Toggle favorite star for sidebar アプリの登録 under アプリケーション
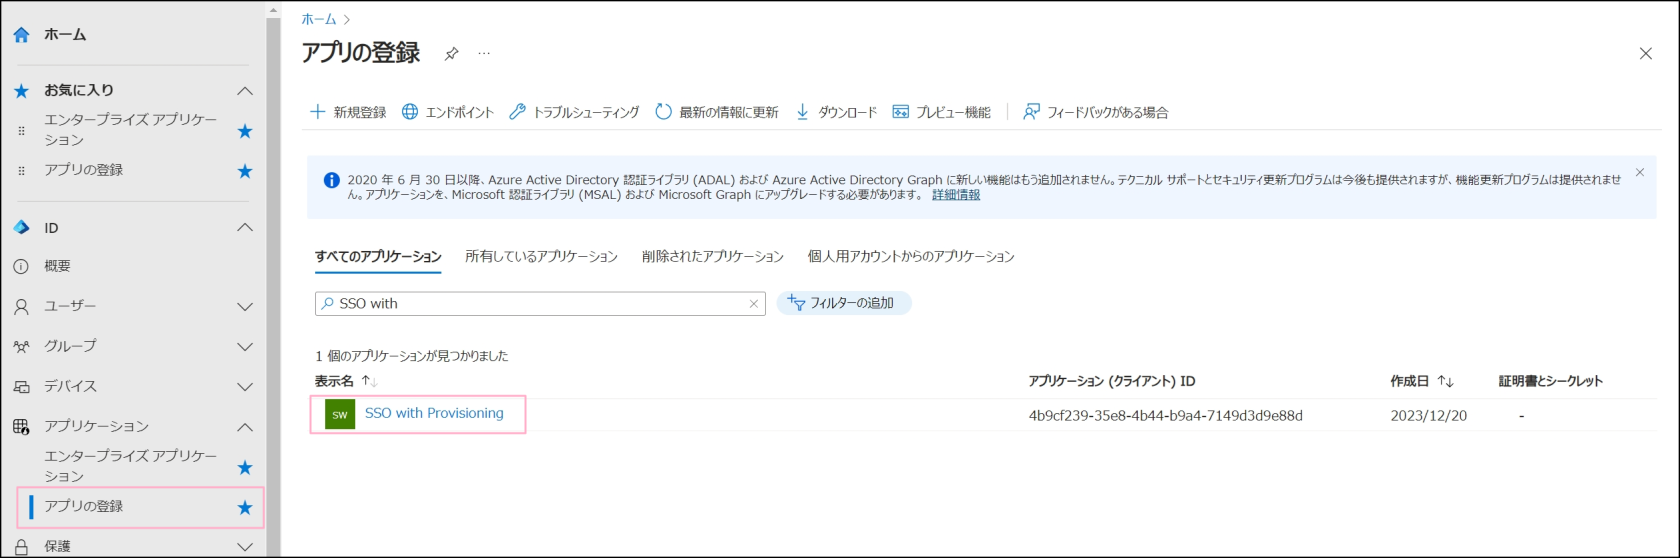 pos(245,507)
